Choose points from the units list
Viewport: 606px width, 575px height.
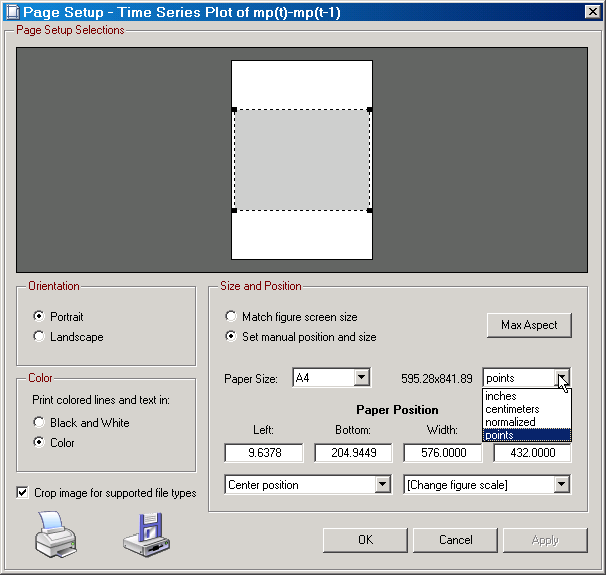527,435
